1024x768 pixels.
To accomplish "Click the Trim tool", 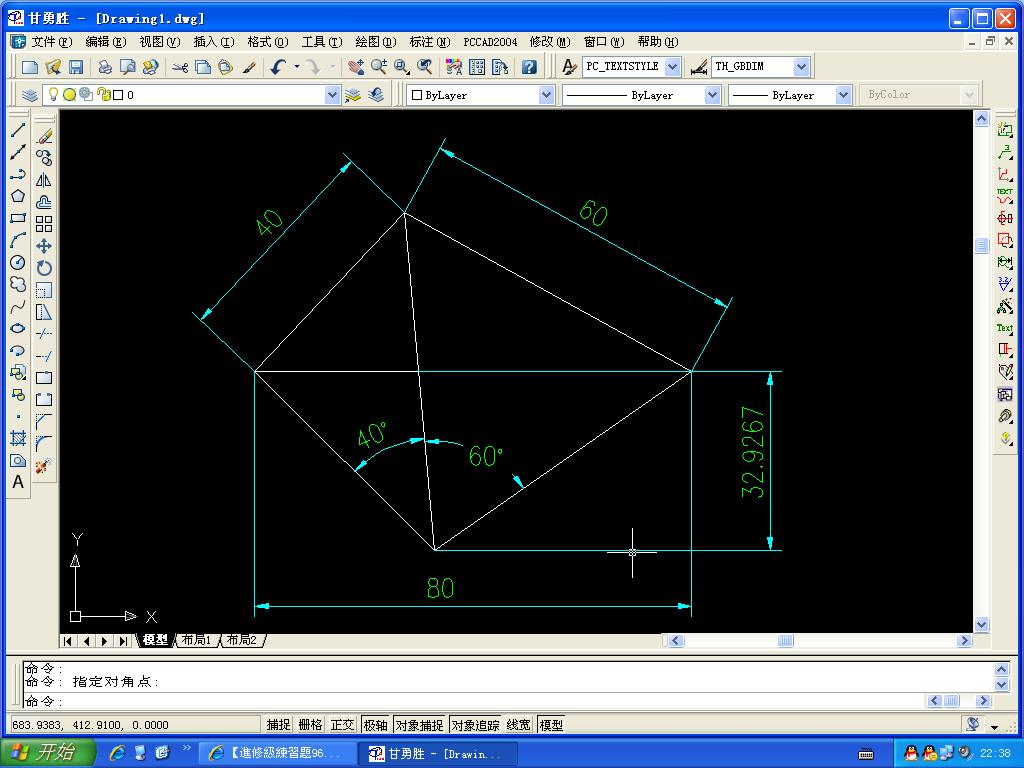I will point(44,334).
